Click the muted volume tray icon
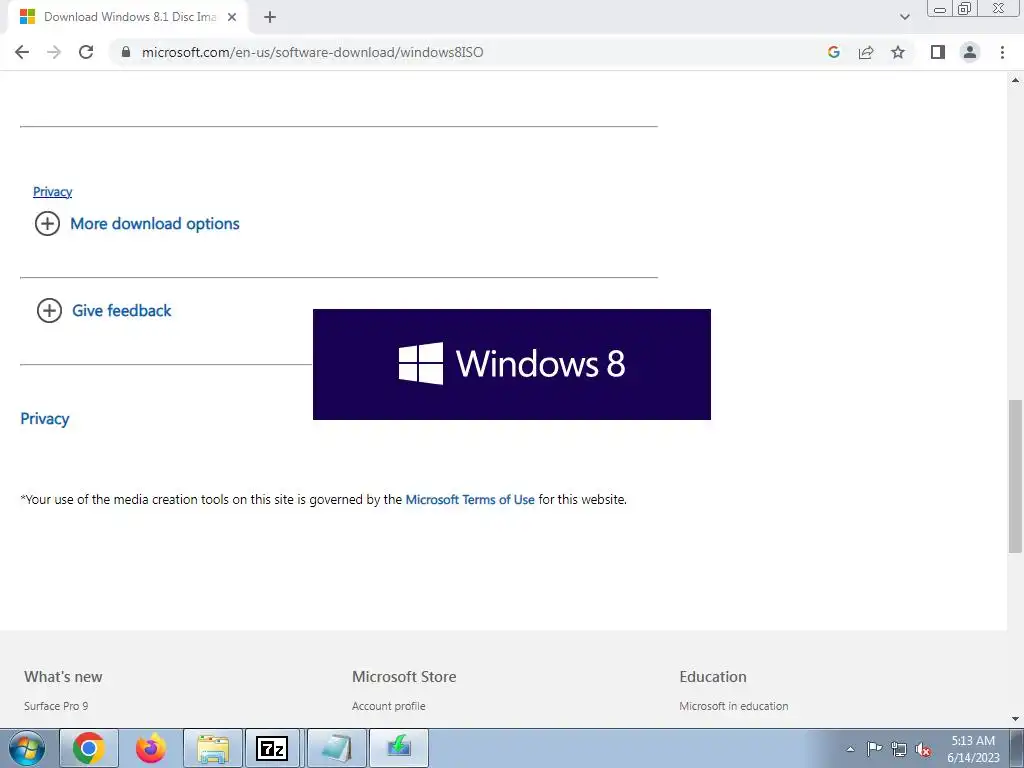1024x768 pixels. point(923,749)
